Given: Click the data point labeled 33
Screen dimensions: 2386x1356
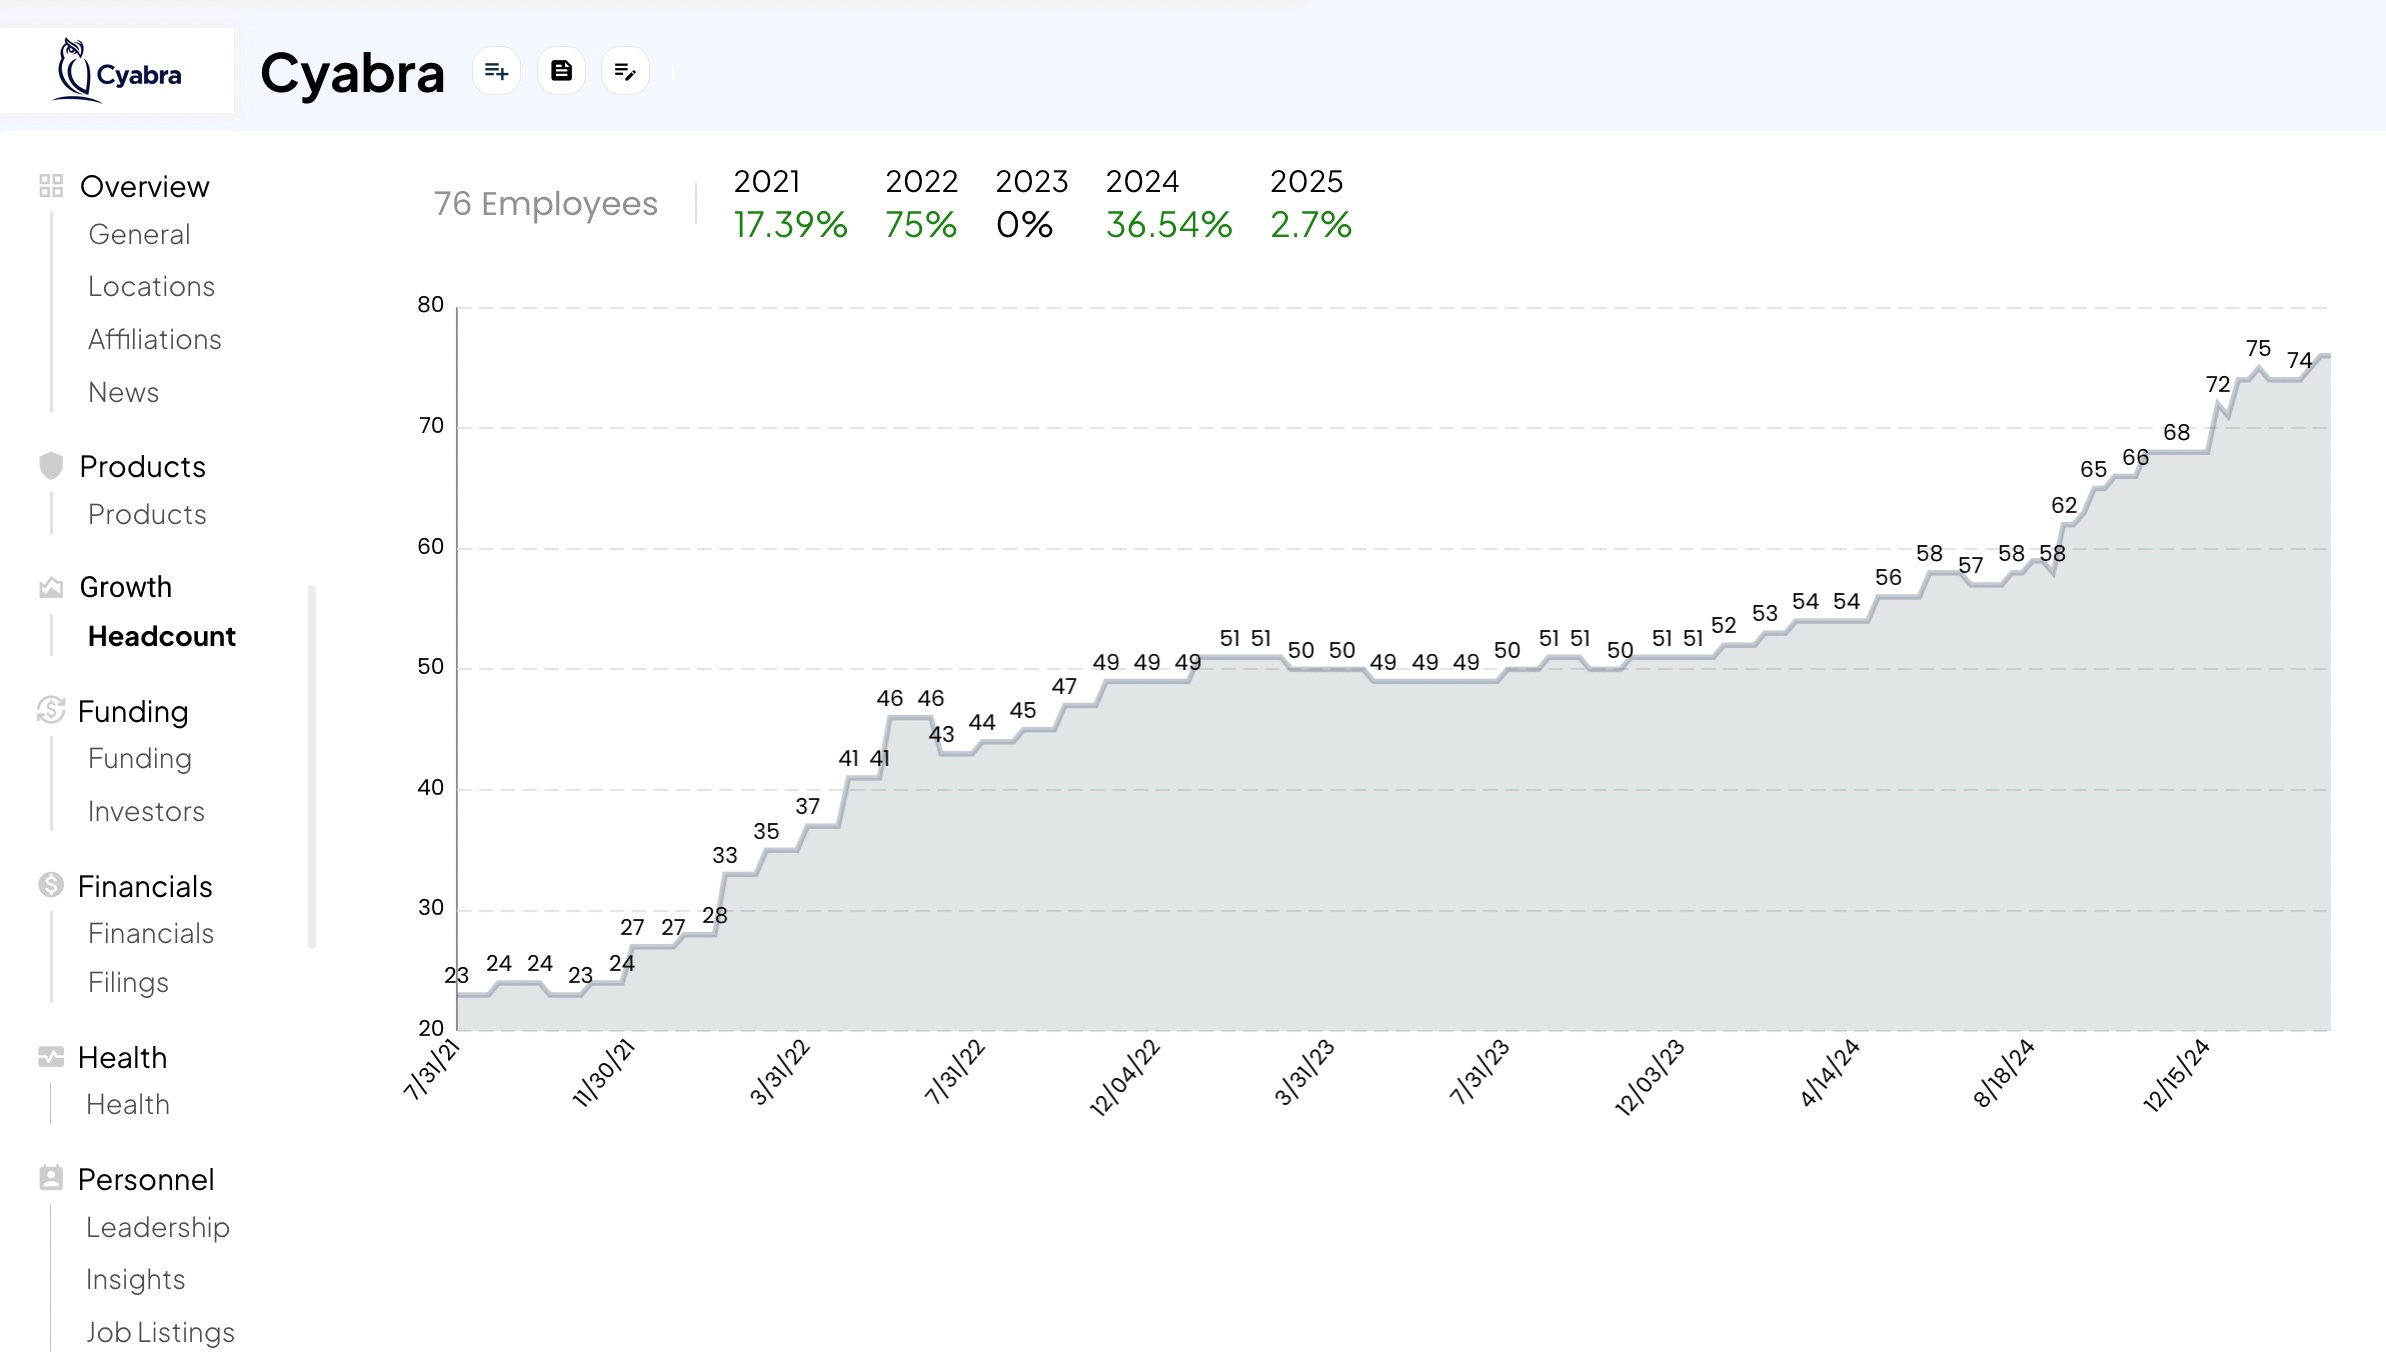Looking at the screenshot, I should 725,856.
